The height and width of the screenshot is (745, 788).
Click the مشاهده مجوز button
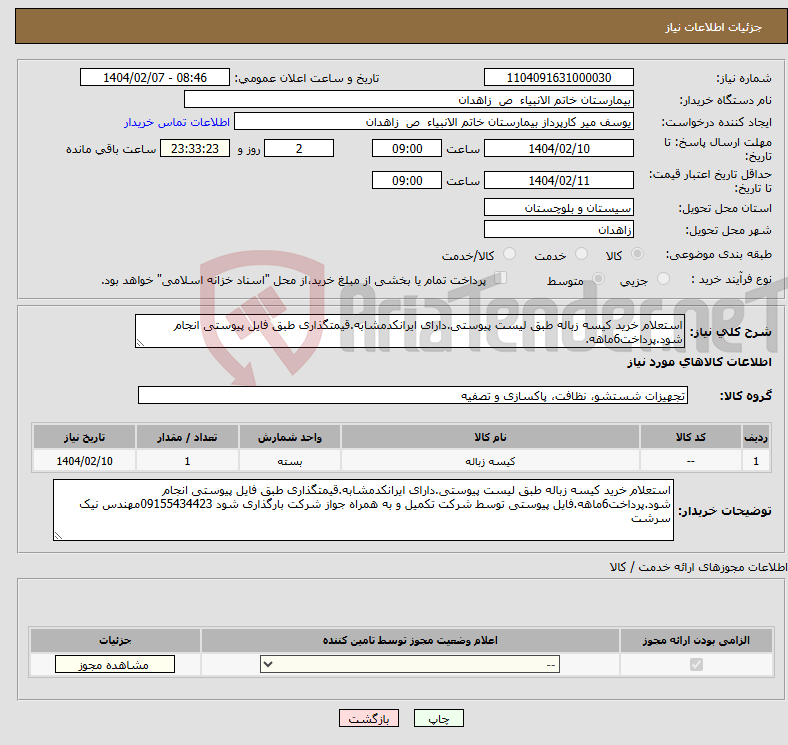point(115,665)
